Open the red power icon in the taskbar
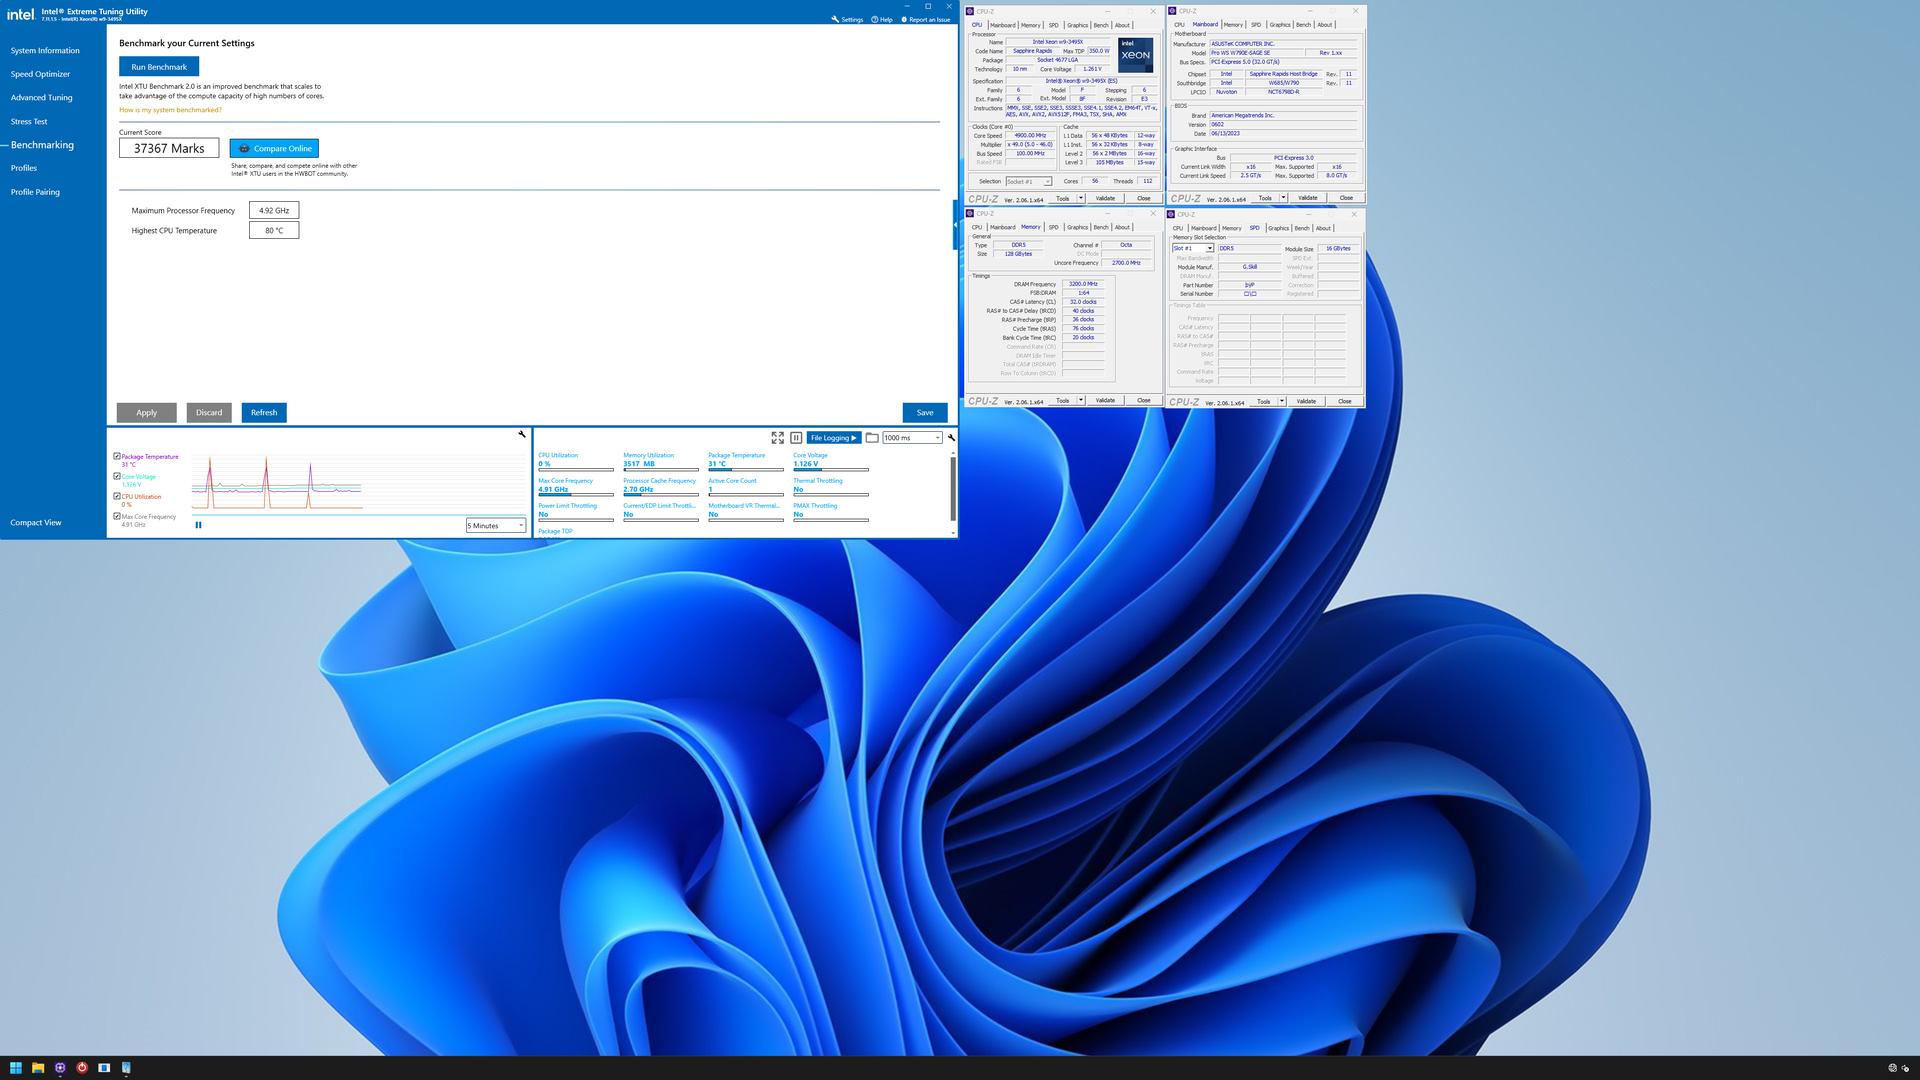 point(82,1068)
